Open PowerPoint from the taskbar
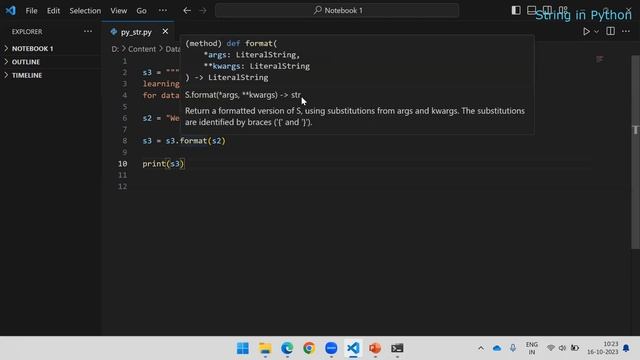This screenshot has height=360, width=640. (x=375, y=348)
